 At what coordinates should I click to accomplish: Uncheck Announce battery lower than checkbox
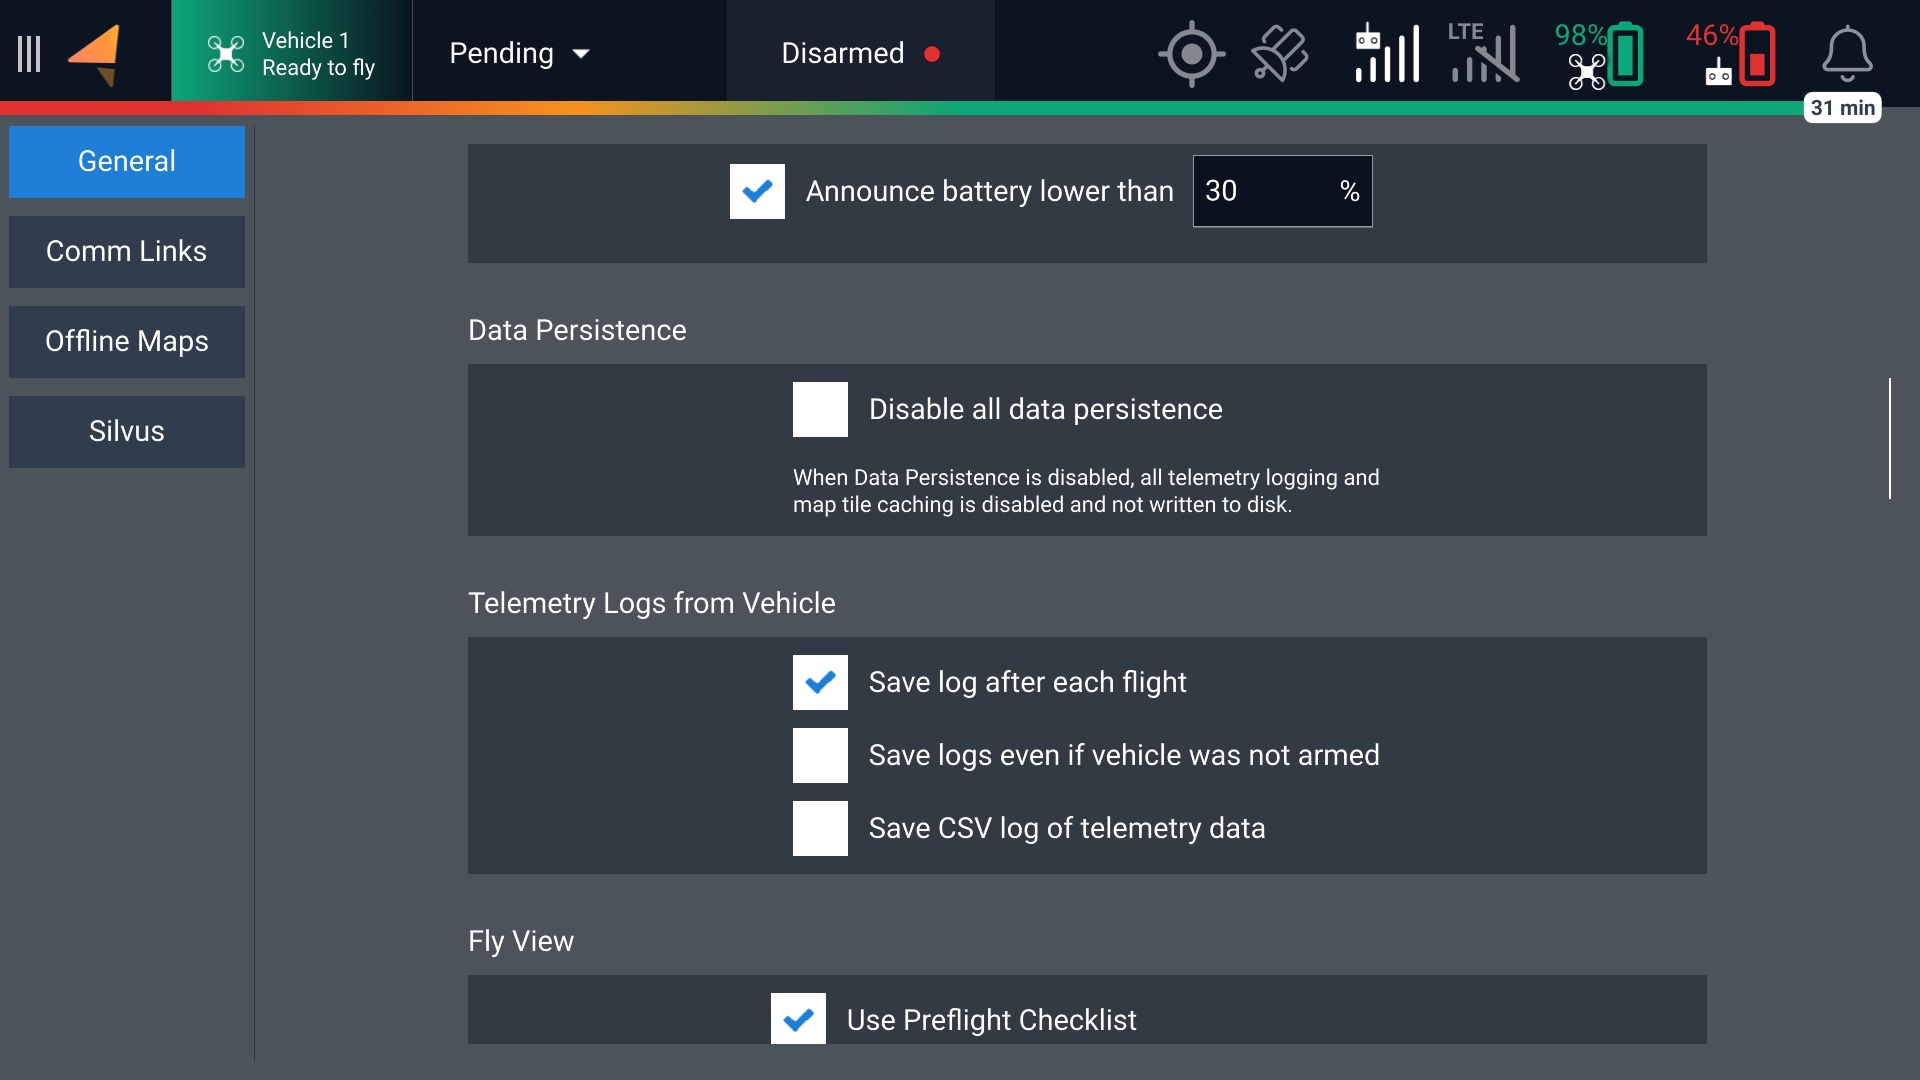pyautogui.click(x=757, y=191)
